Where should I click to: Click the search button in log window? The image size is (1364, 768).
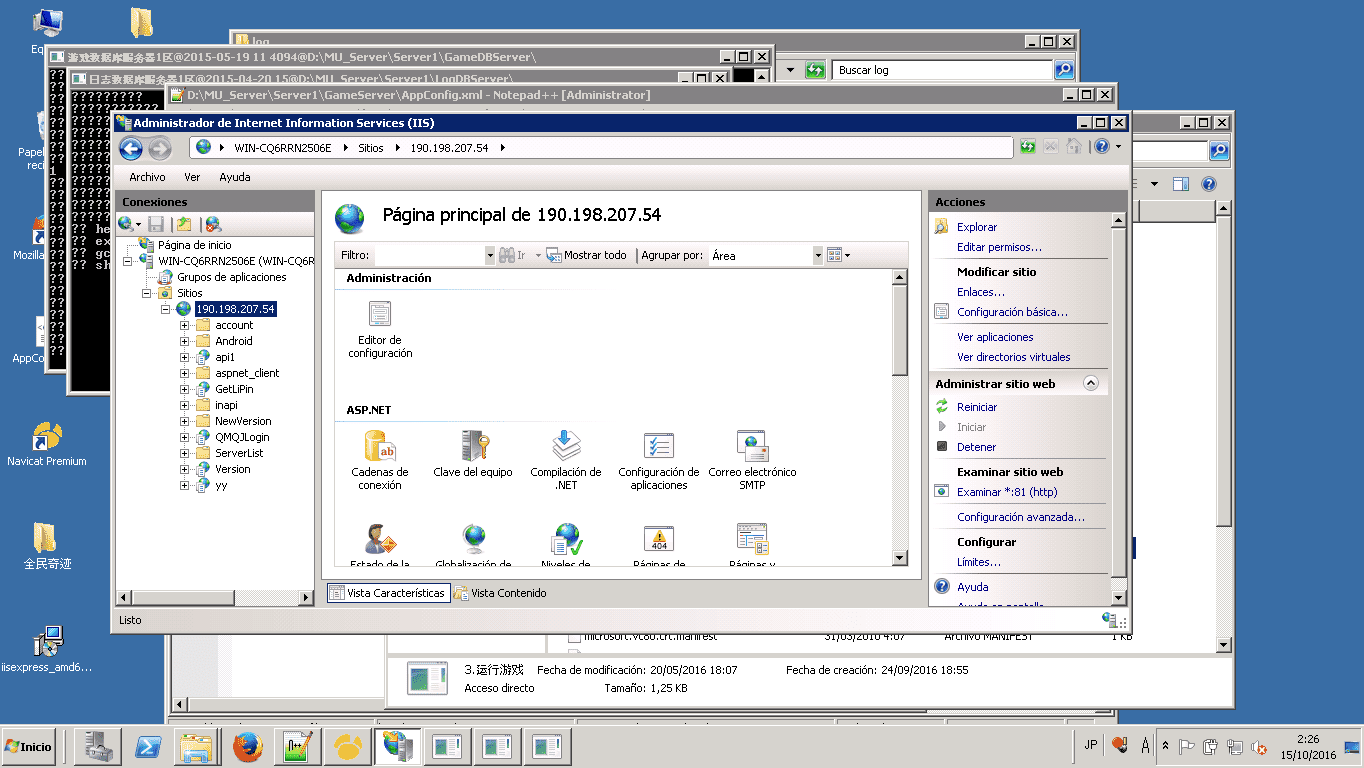point(1064,70)
